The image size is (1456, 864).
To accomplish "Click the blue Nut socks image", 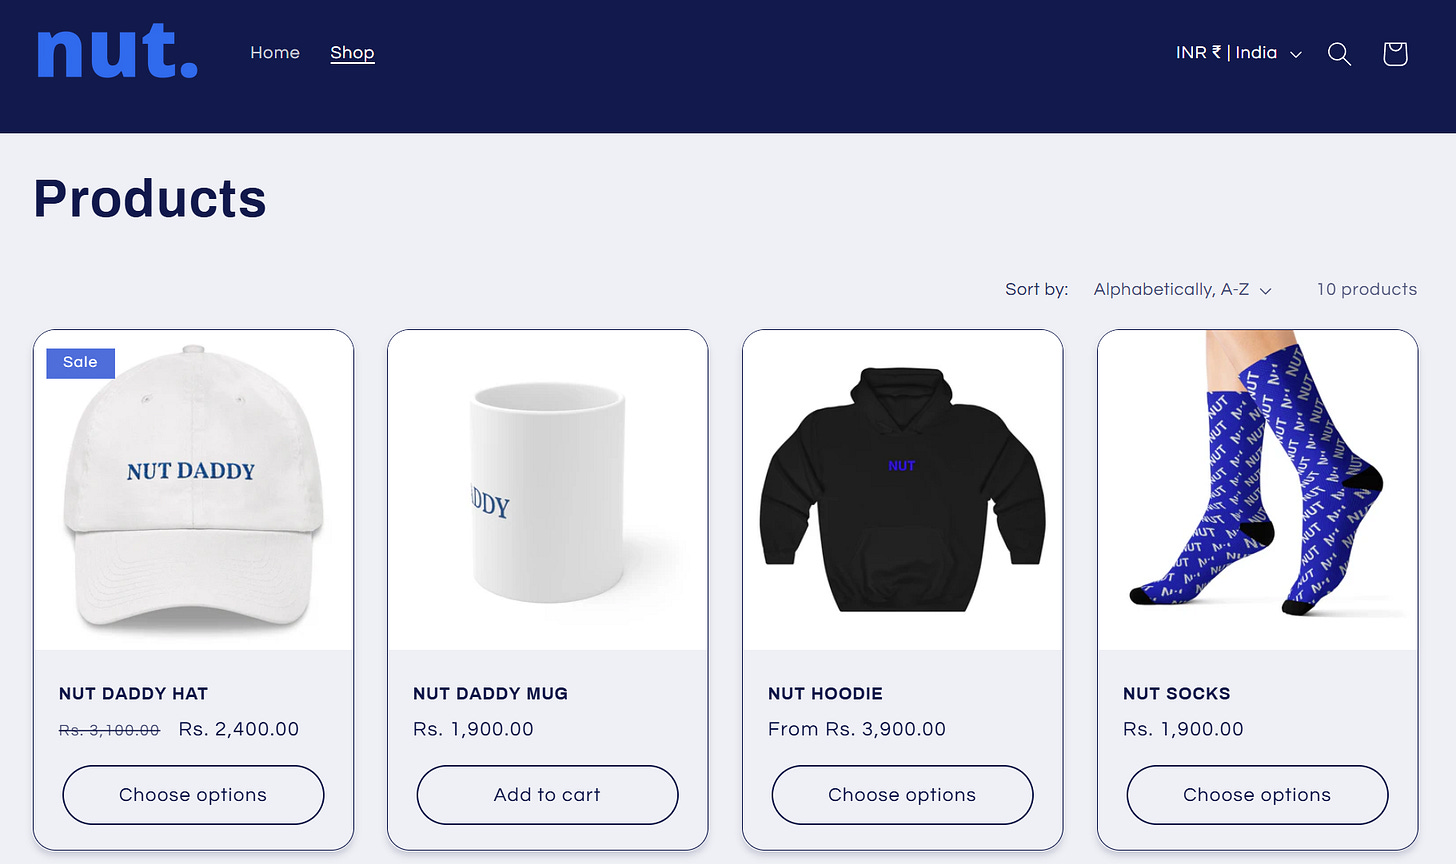I will (x=1257, y=490).
